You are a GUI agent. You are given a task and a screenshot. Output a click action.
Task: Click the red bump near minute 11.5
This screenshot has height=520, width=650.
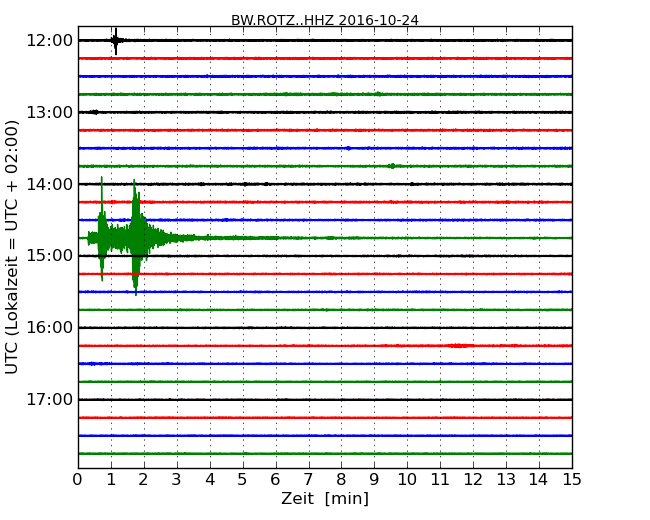click(458, 345)
